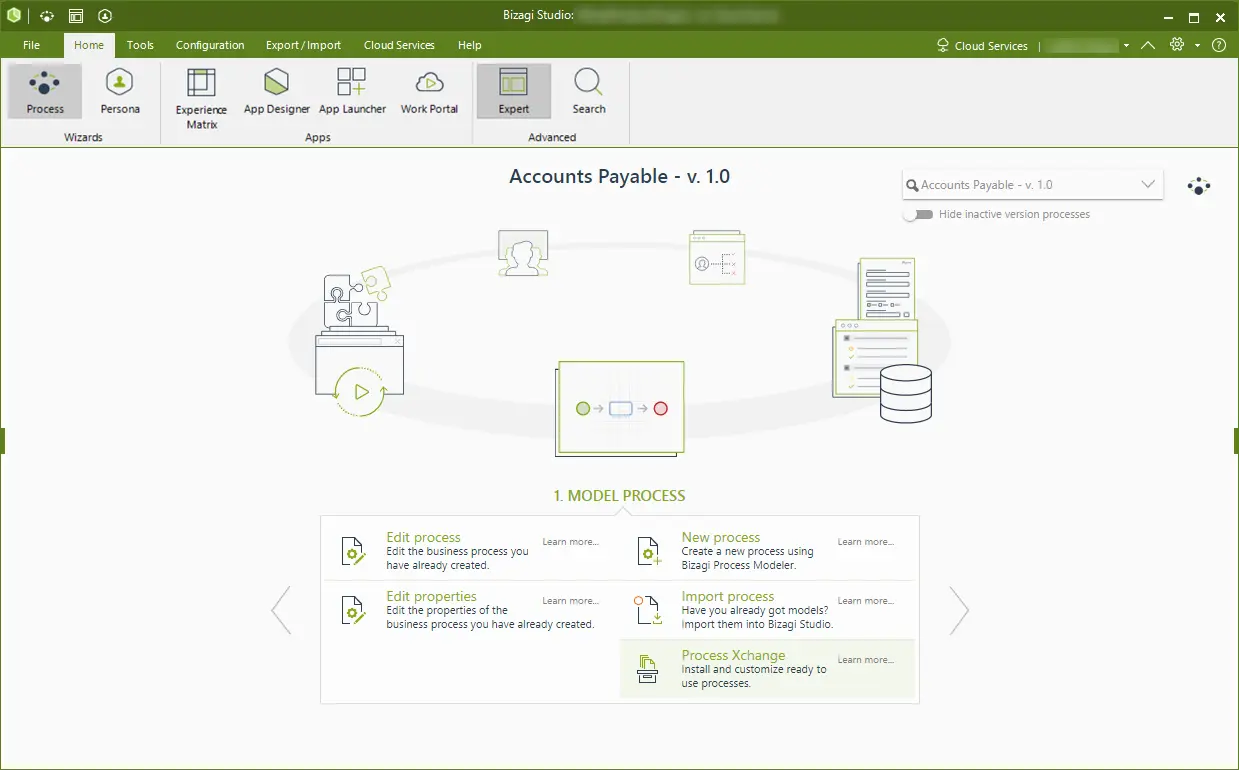Click the process wheel icon in the title bar
The image size is (1239, 770).
(x=46, y=17)
